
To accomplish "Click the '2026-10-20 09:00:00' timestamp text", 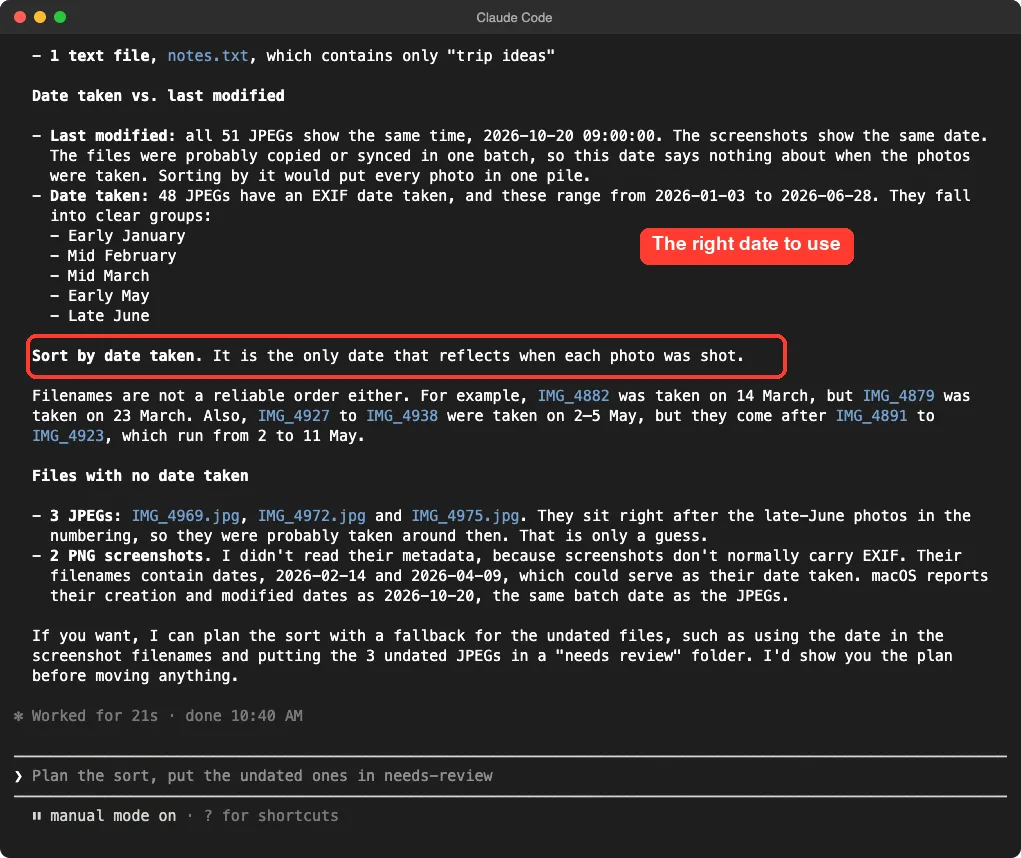I will coord(569,136).
